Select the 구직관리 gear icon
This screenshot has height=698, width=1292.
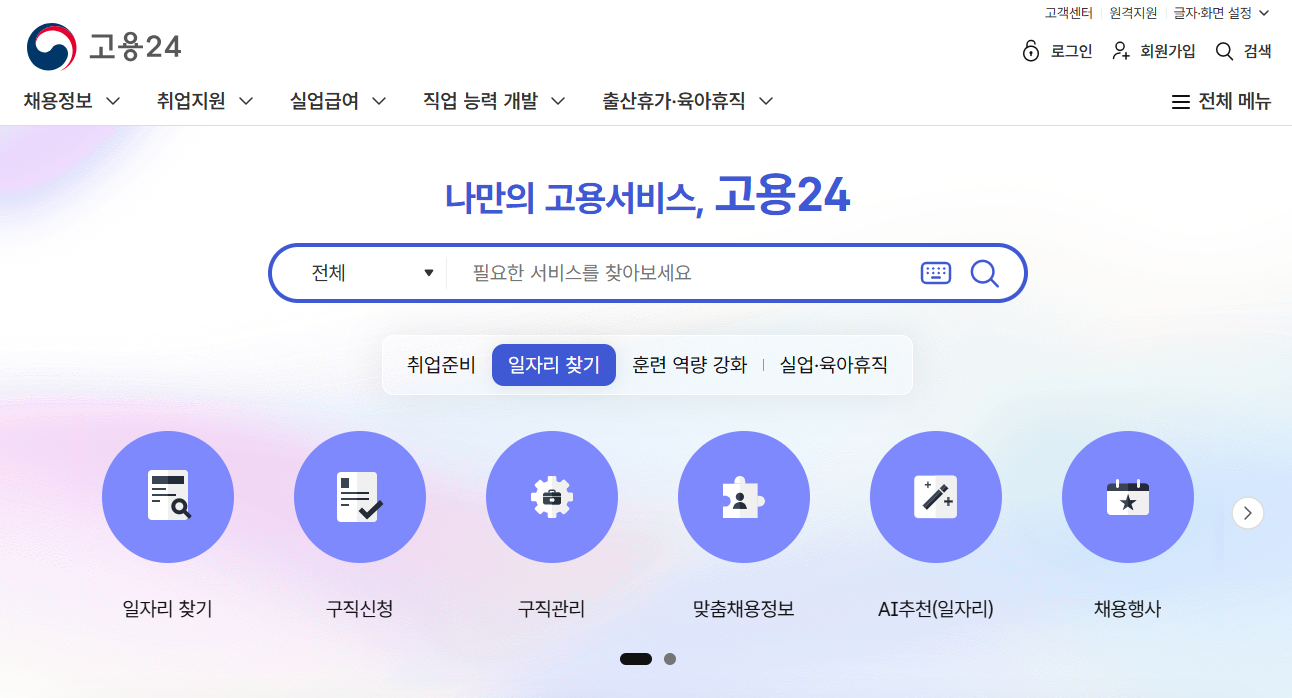click(552, 497)
